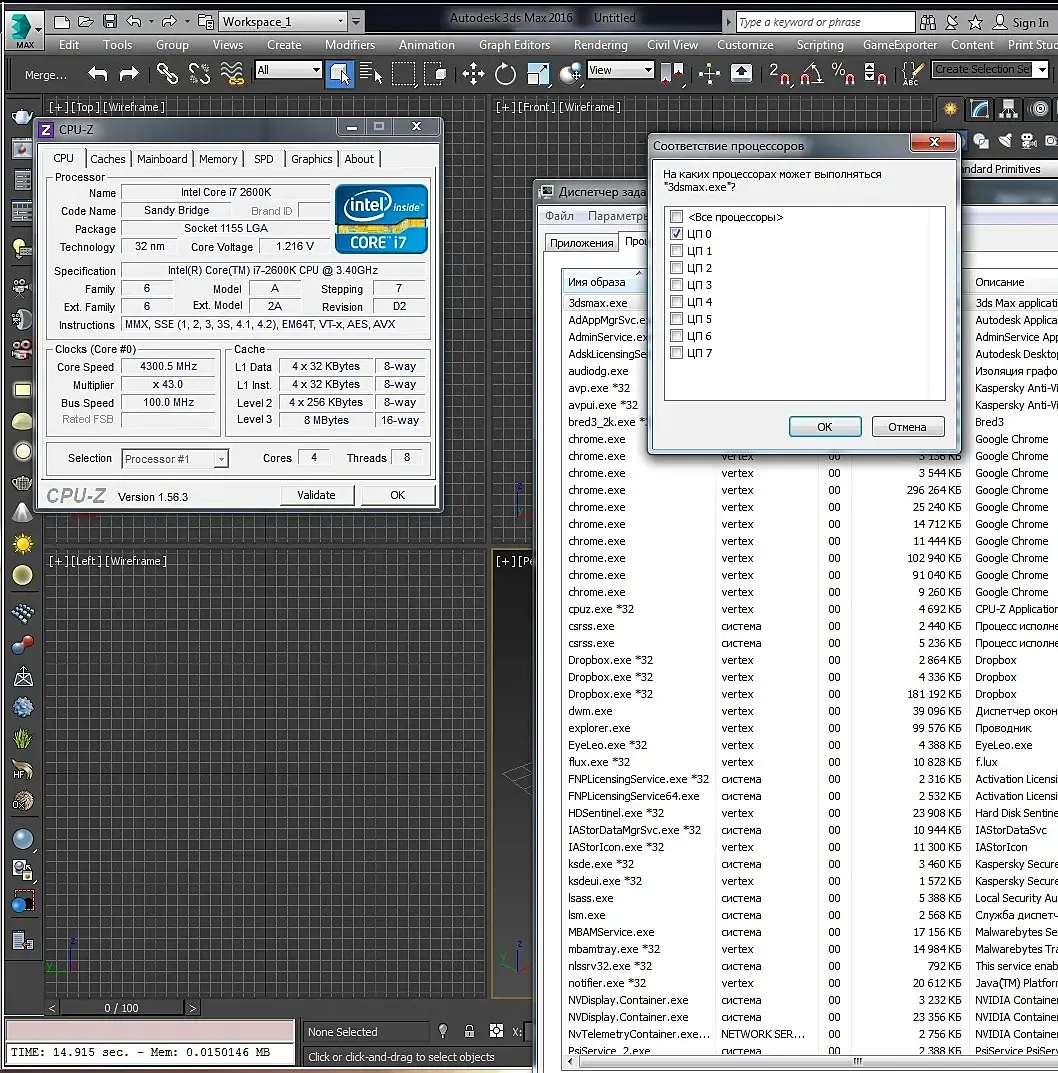This screenshot has height=1073, width=1058.
Task: Activate the Select and Uniform Scale tool
Action: (x=538, y=73)
